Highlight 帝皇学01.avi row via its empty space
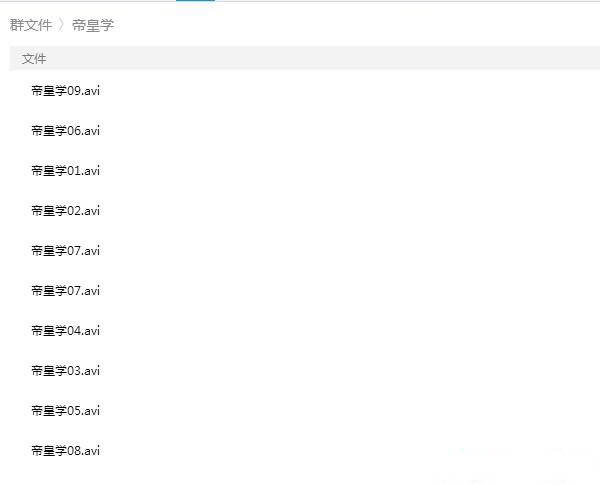This screenshot has height=485, width=600. coord(344,171)
